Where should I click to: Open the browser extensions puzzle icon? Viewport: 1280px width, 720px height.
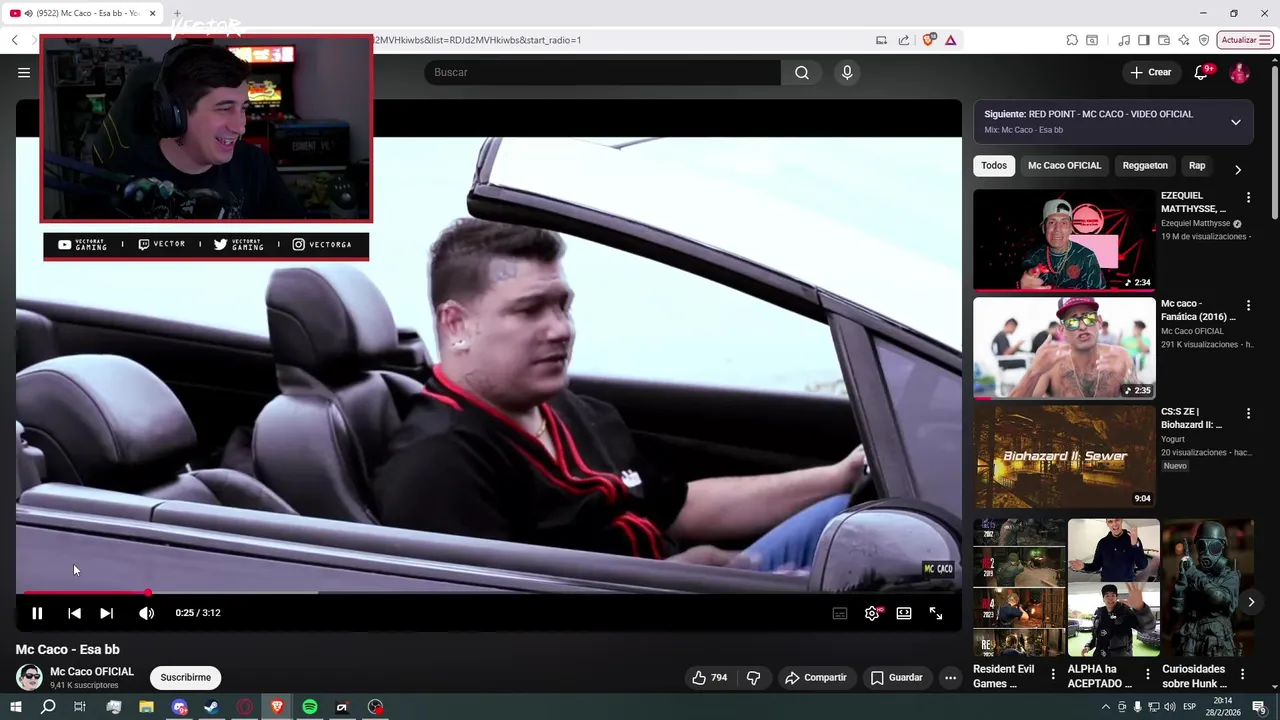click(x=1072, y=40)
